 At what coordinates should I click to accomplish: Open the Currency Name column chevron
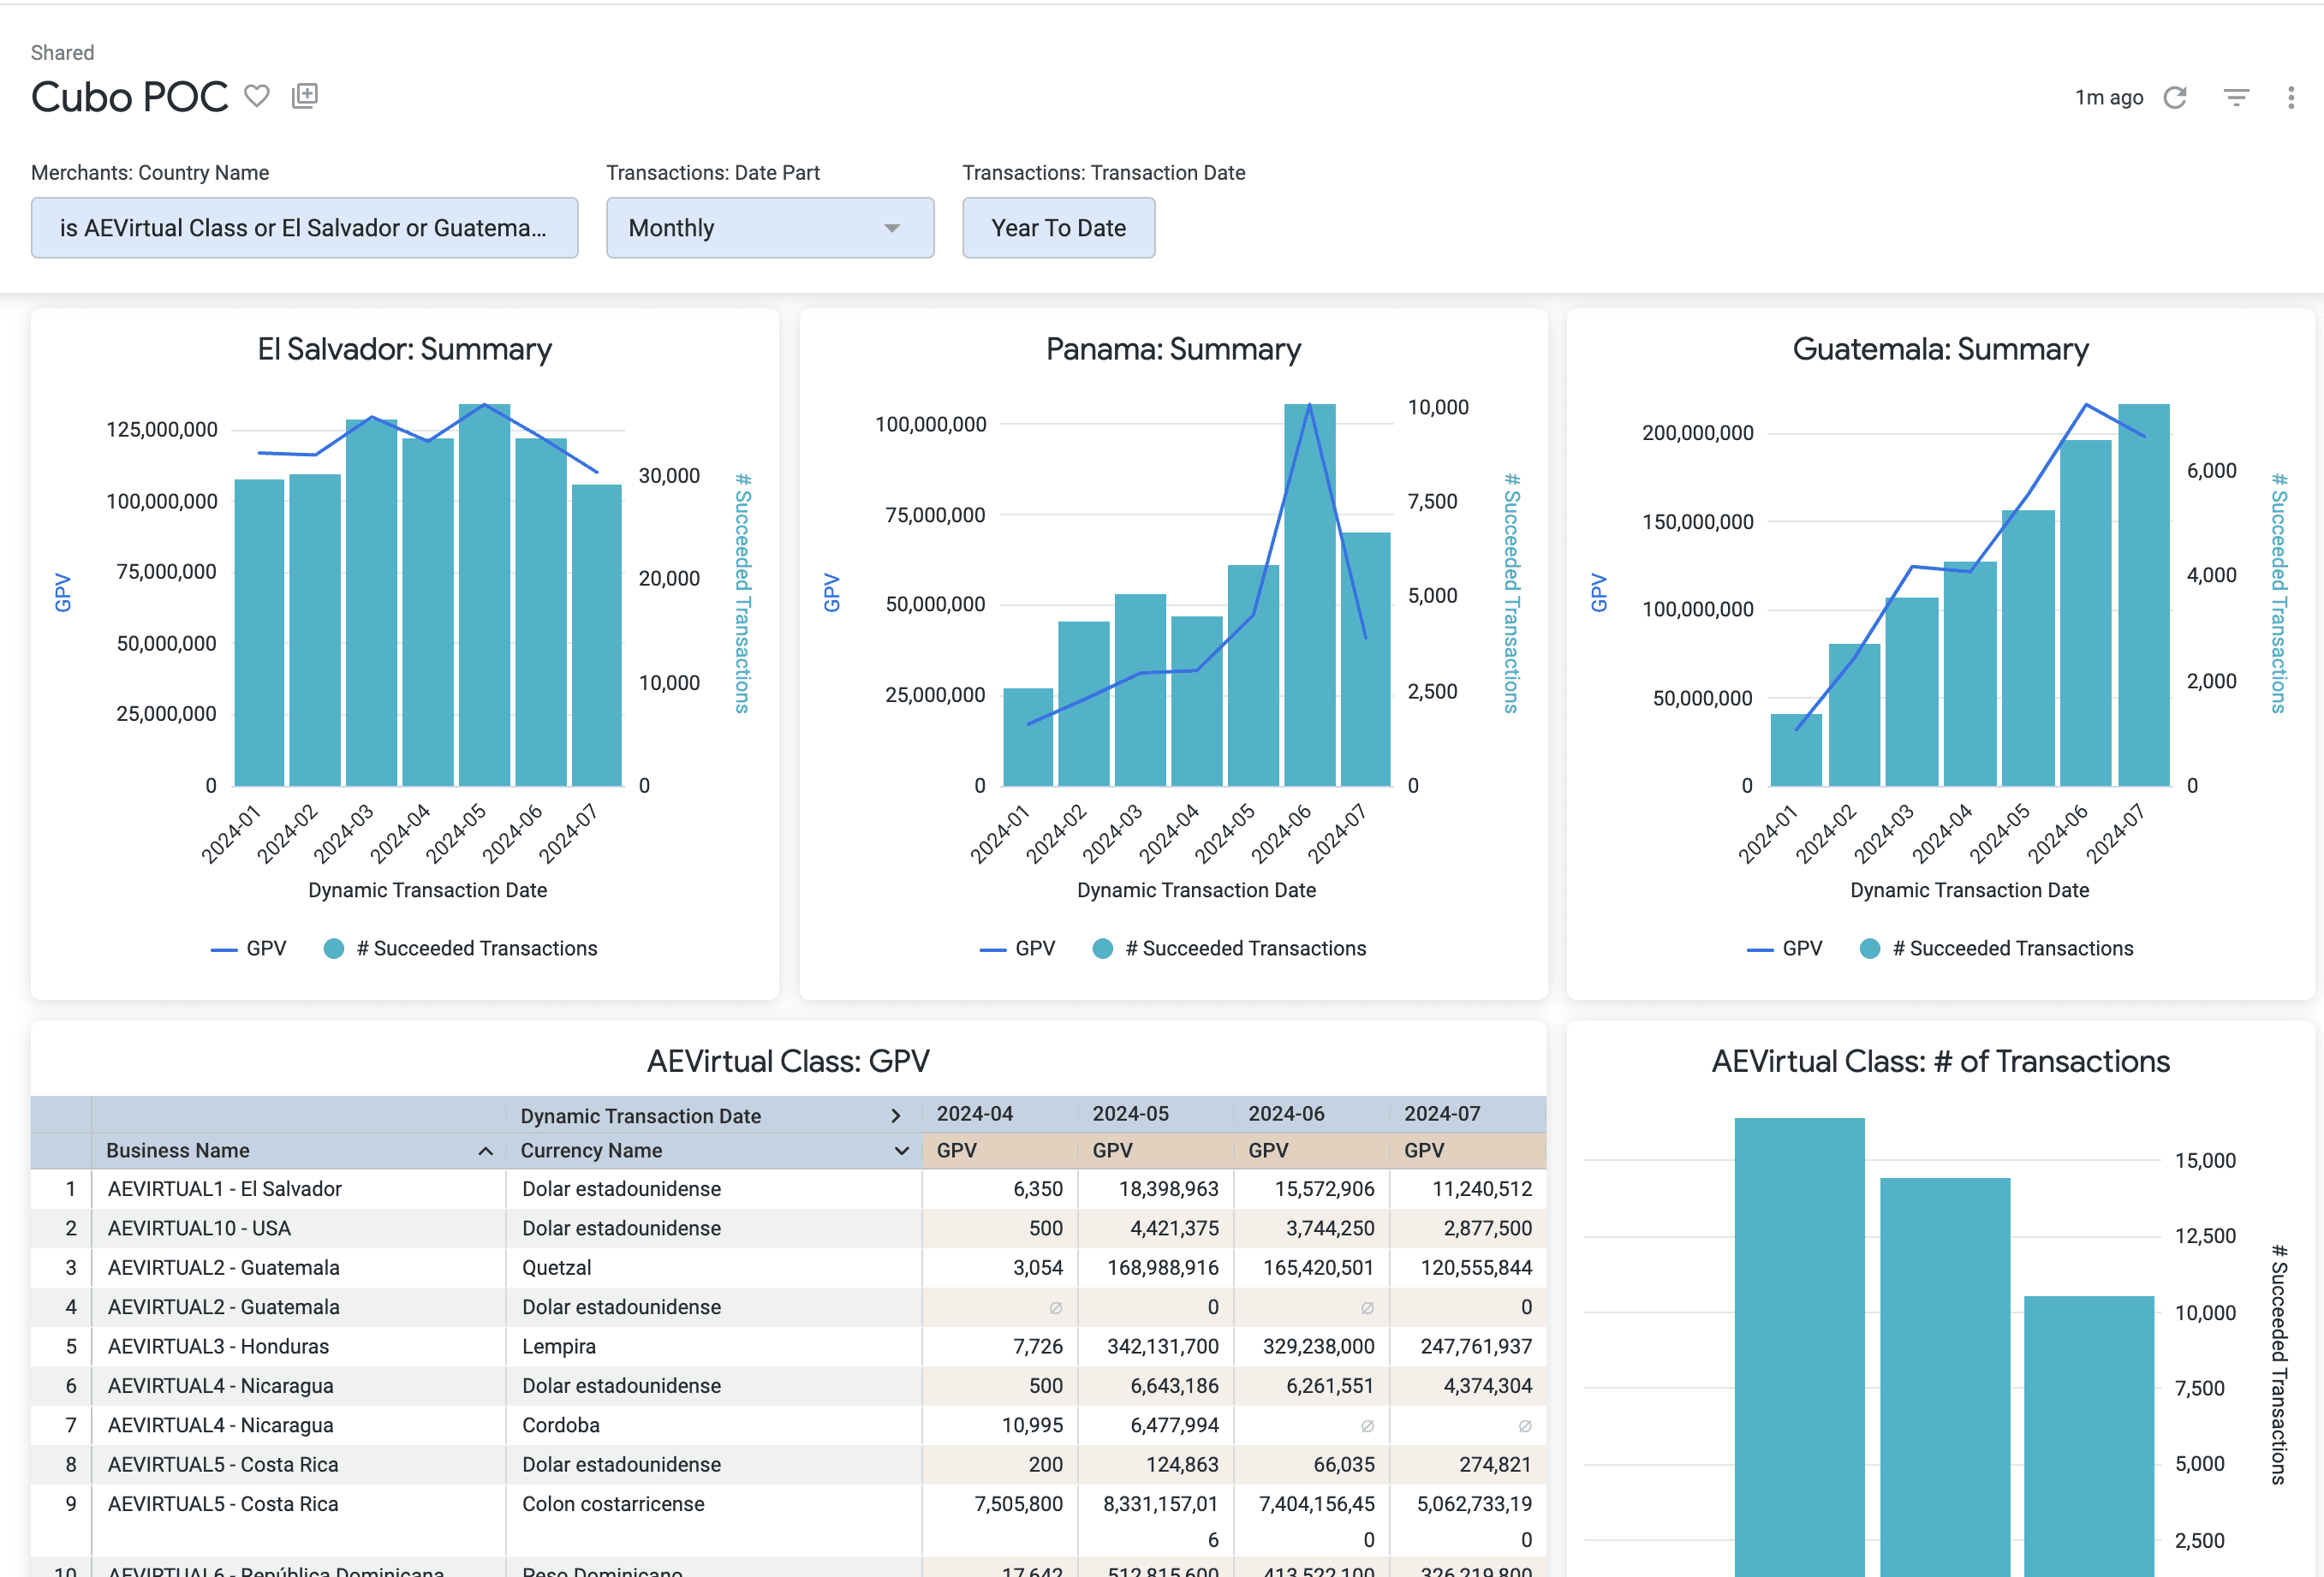901,1151
